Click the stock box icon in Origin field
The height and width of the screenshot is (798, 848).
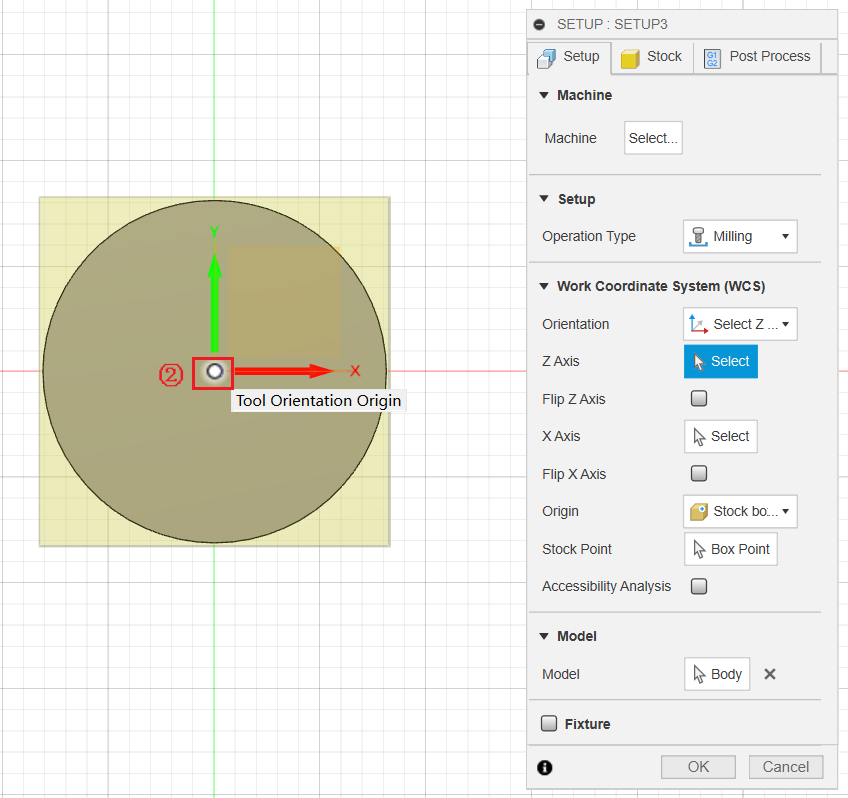(697, 511)
